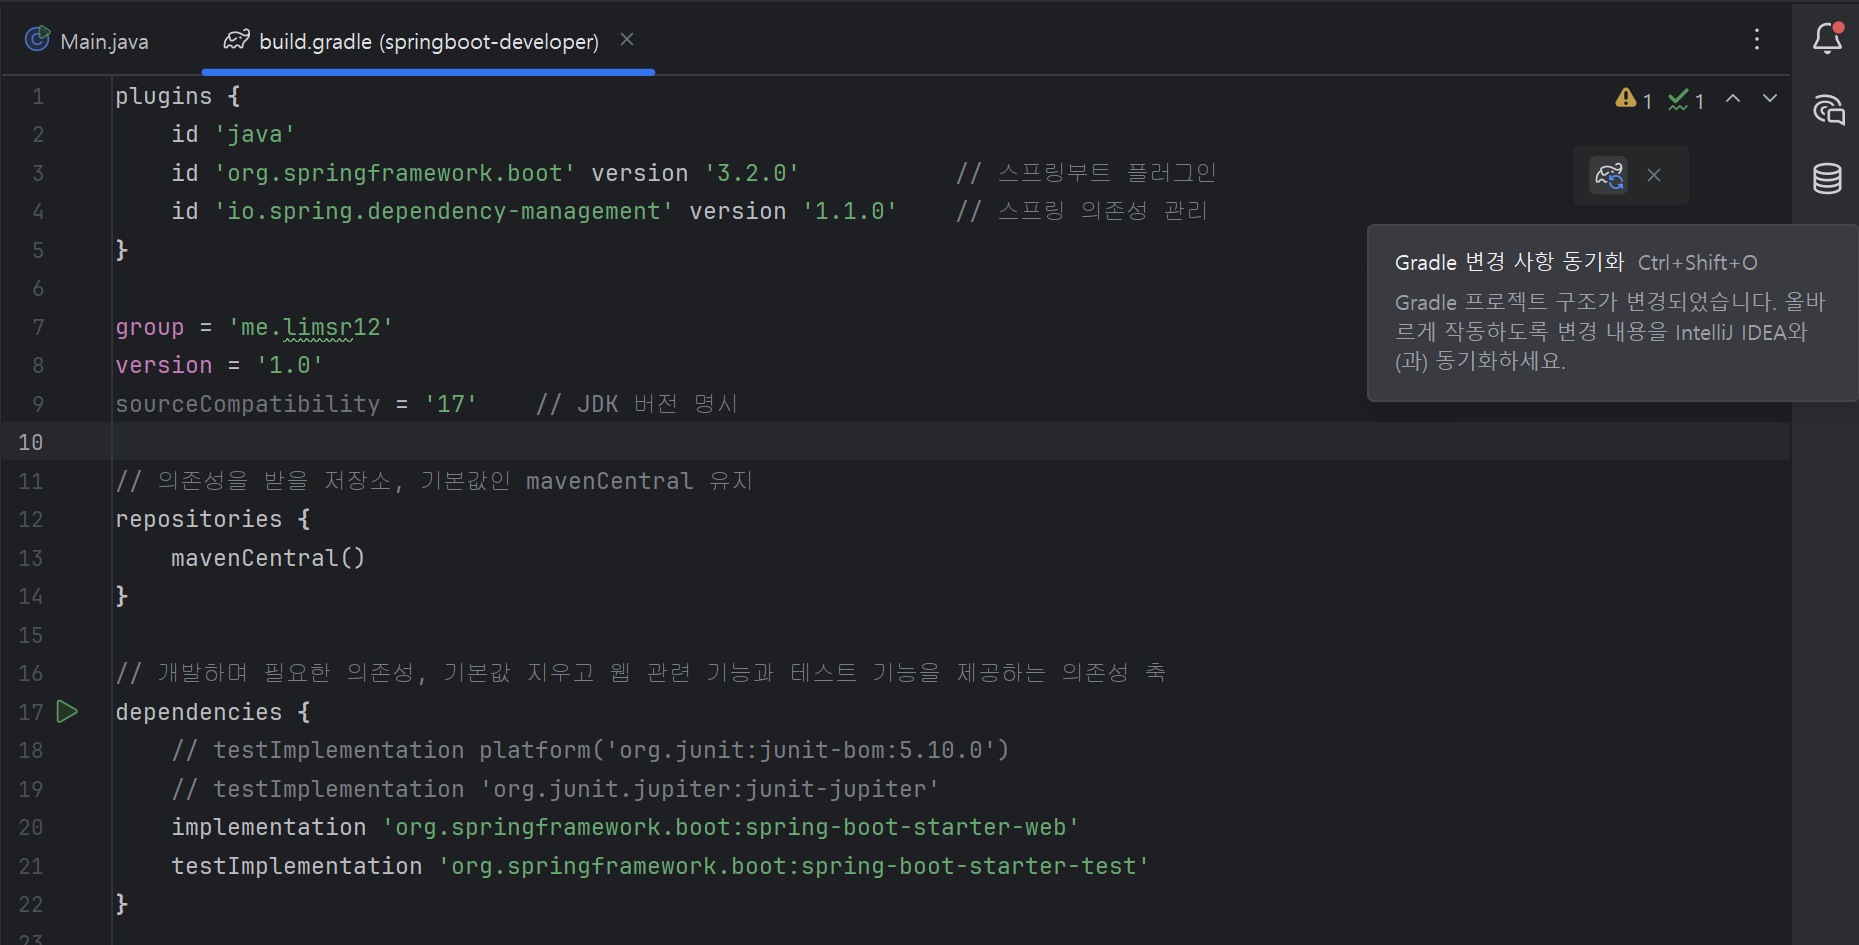
Task: Go to next highlighted problem arrow
Action: pos(1770,98)
